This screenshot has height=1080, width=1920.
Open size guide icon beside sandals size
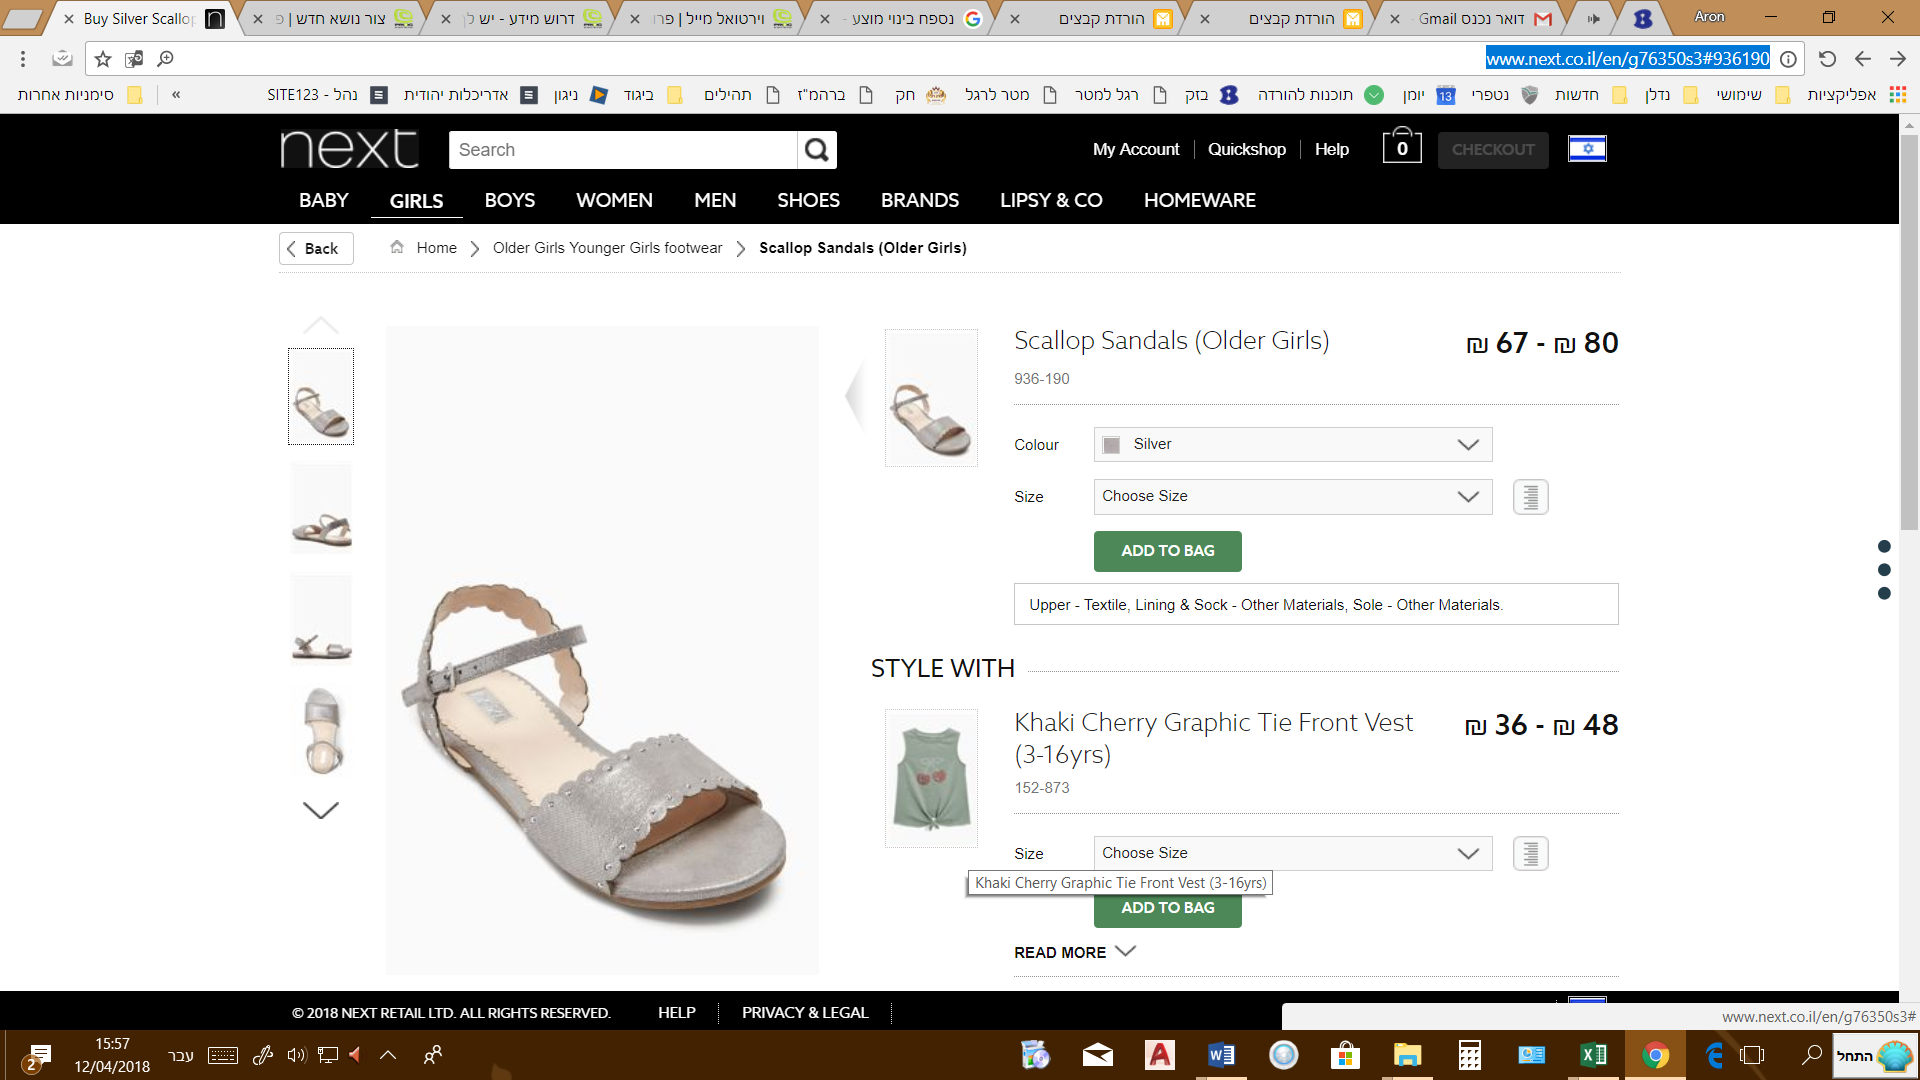(x=1530, y=497)
